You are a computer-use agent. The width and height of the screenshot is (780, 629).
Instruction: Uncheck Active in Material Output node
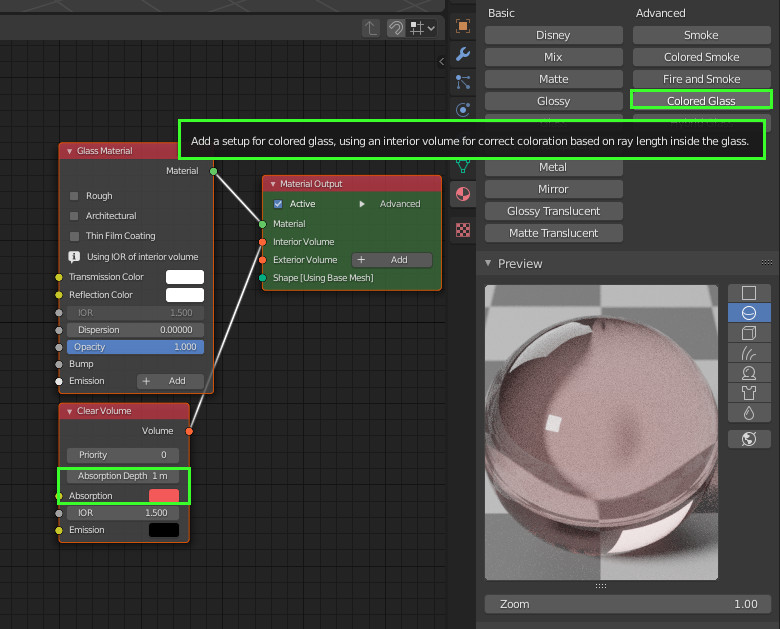point(278,204)
